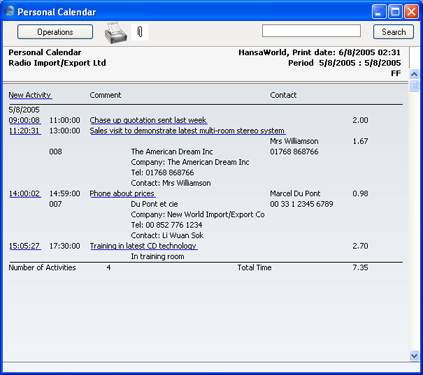Image resolution: width=423 pixels, height=375 pixels.
Task: Click duration value '2.00'
Action: point(360,120)
